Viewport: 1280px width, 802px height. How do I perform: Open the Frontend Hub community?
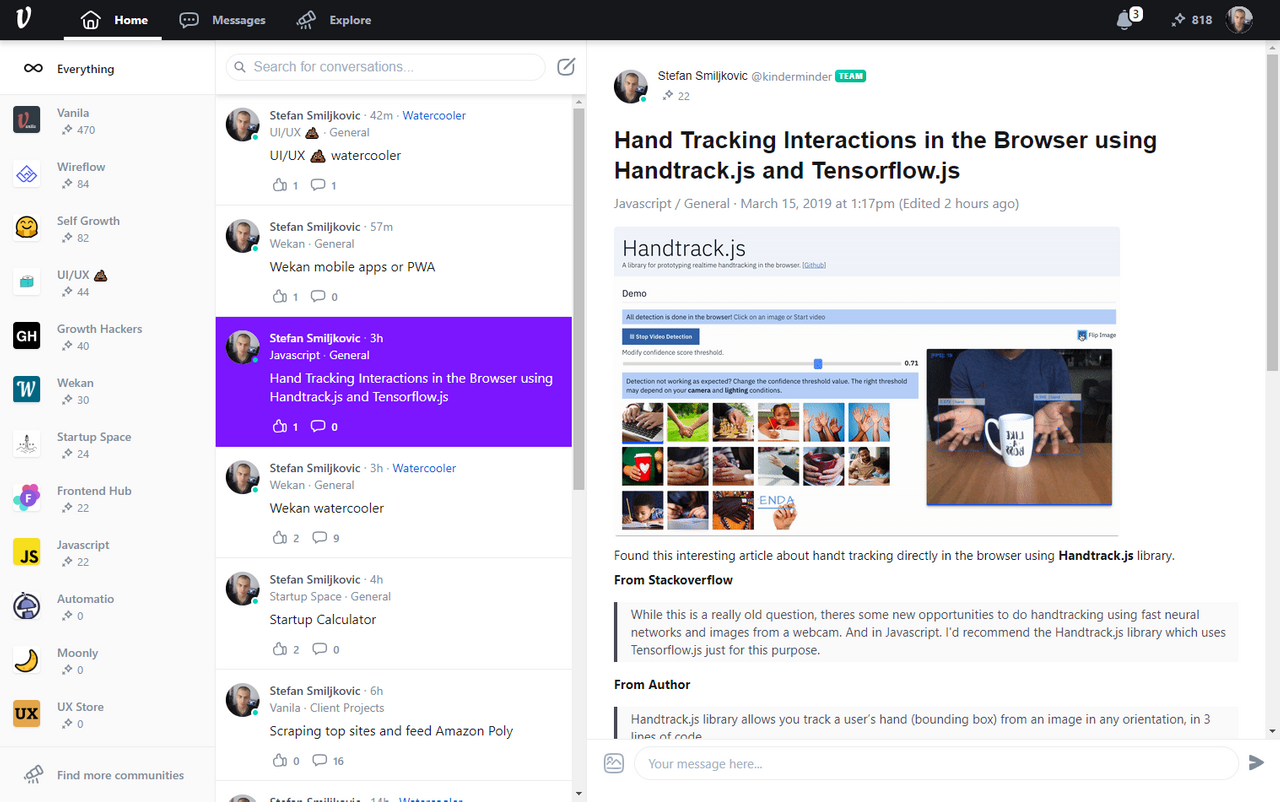(x=107, y=499)
